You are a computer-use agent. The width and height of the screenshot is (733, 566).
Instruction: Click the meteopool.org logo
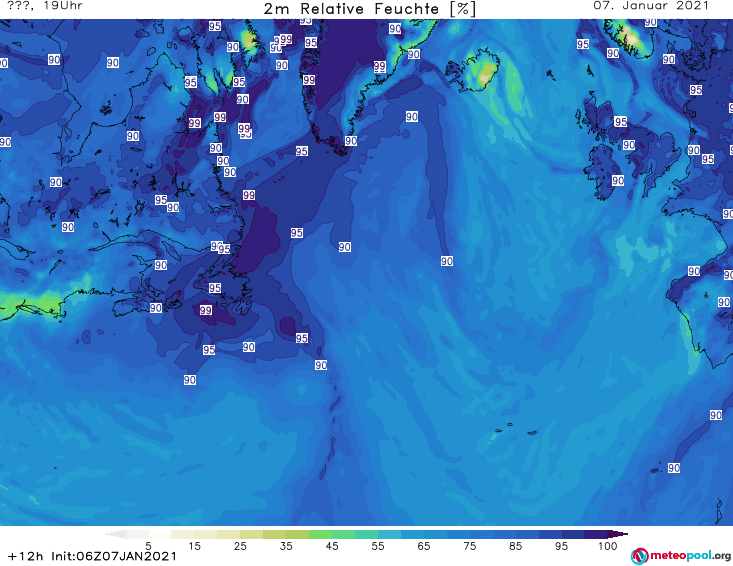[681, 556]
